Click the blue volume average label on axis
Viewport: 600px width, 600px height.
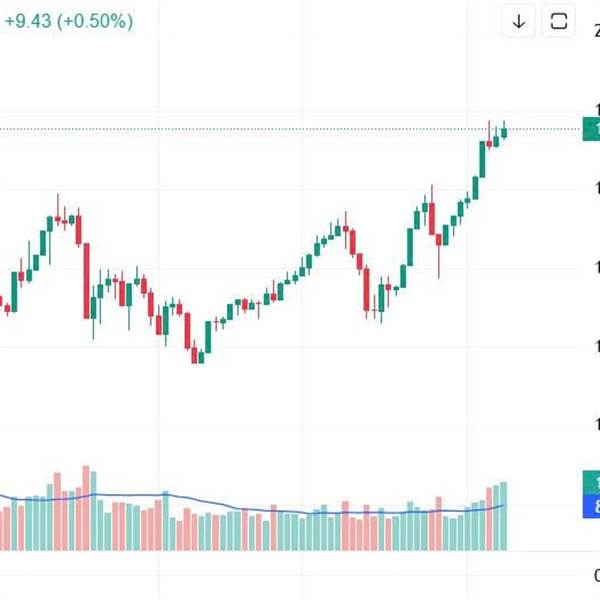coord(590,508)
